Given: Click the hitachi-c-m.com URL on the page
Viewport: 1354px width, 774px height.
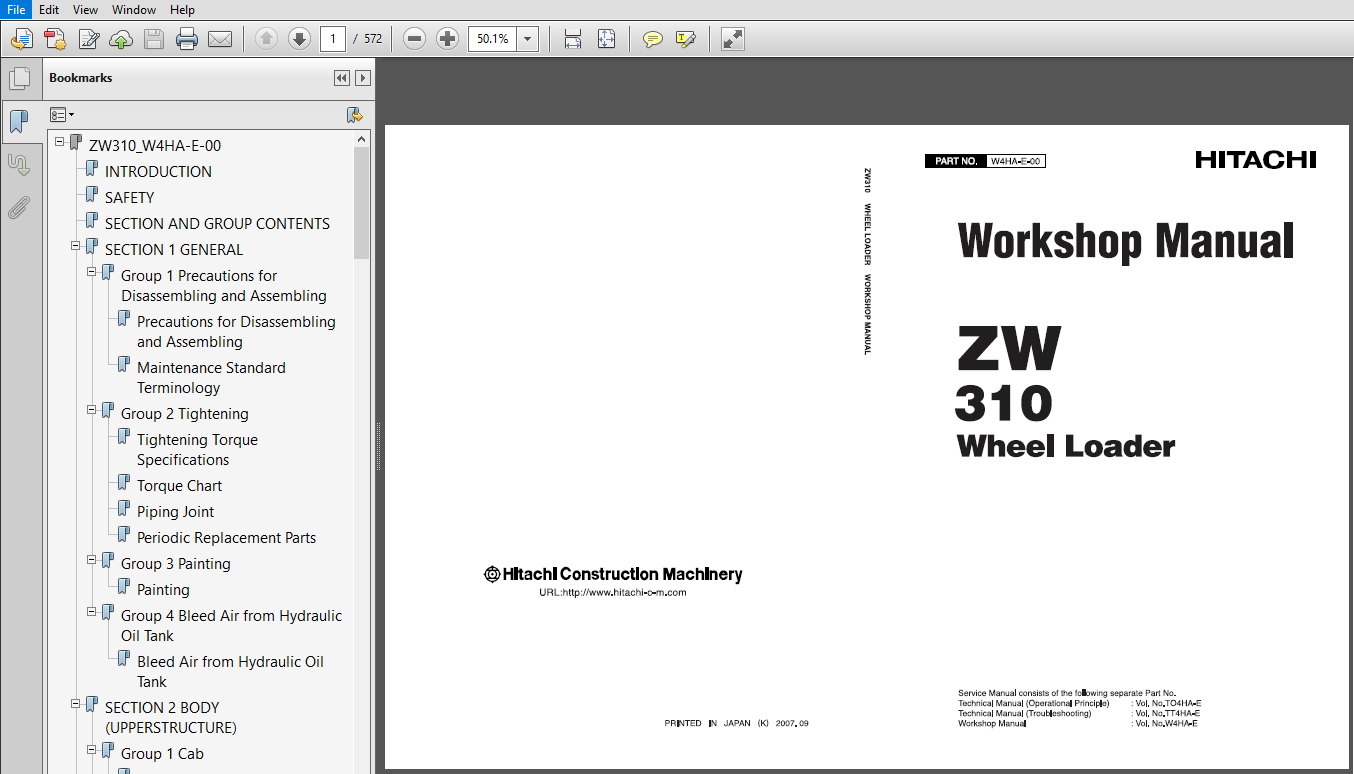Looking at the screenshot, I should tap(613, 592).
